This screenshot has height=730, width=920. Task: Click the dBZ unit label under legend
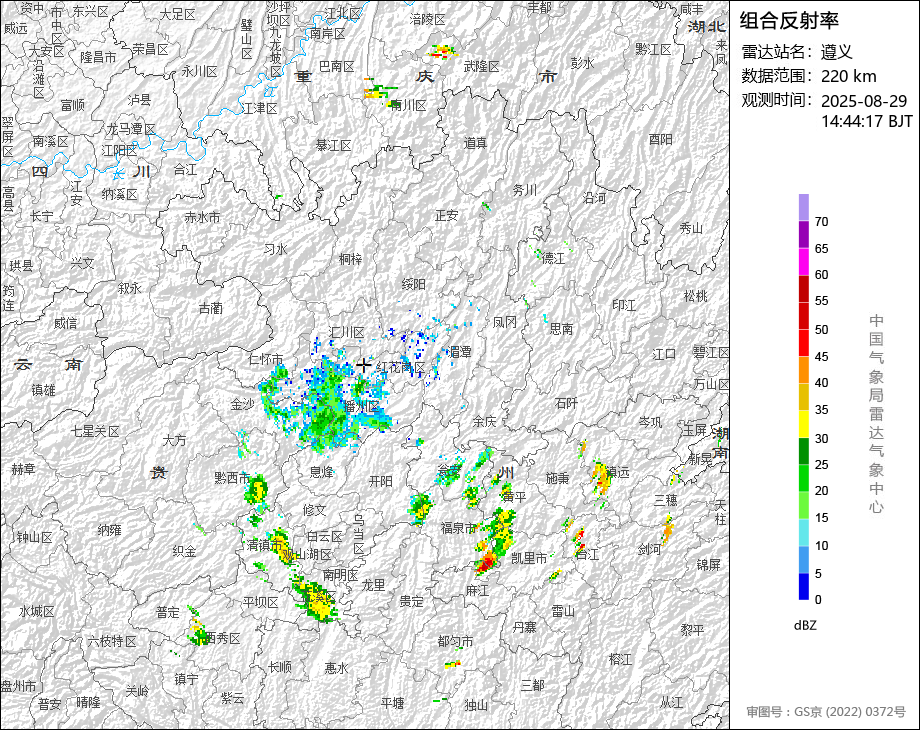point(805,626)
